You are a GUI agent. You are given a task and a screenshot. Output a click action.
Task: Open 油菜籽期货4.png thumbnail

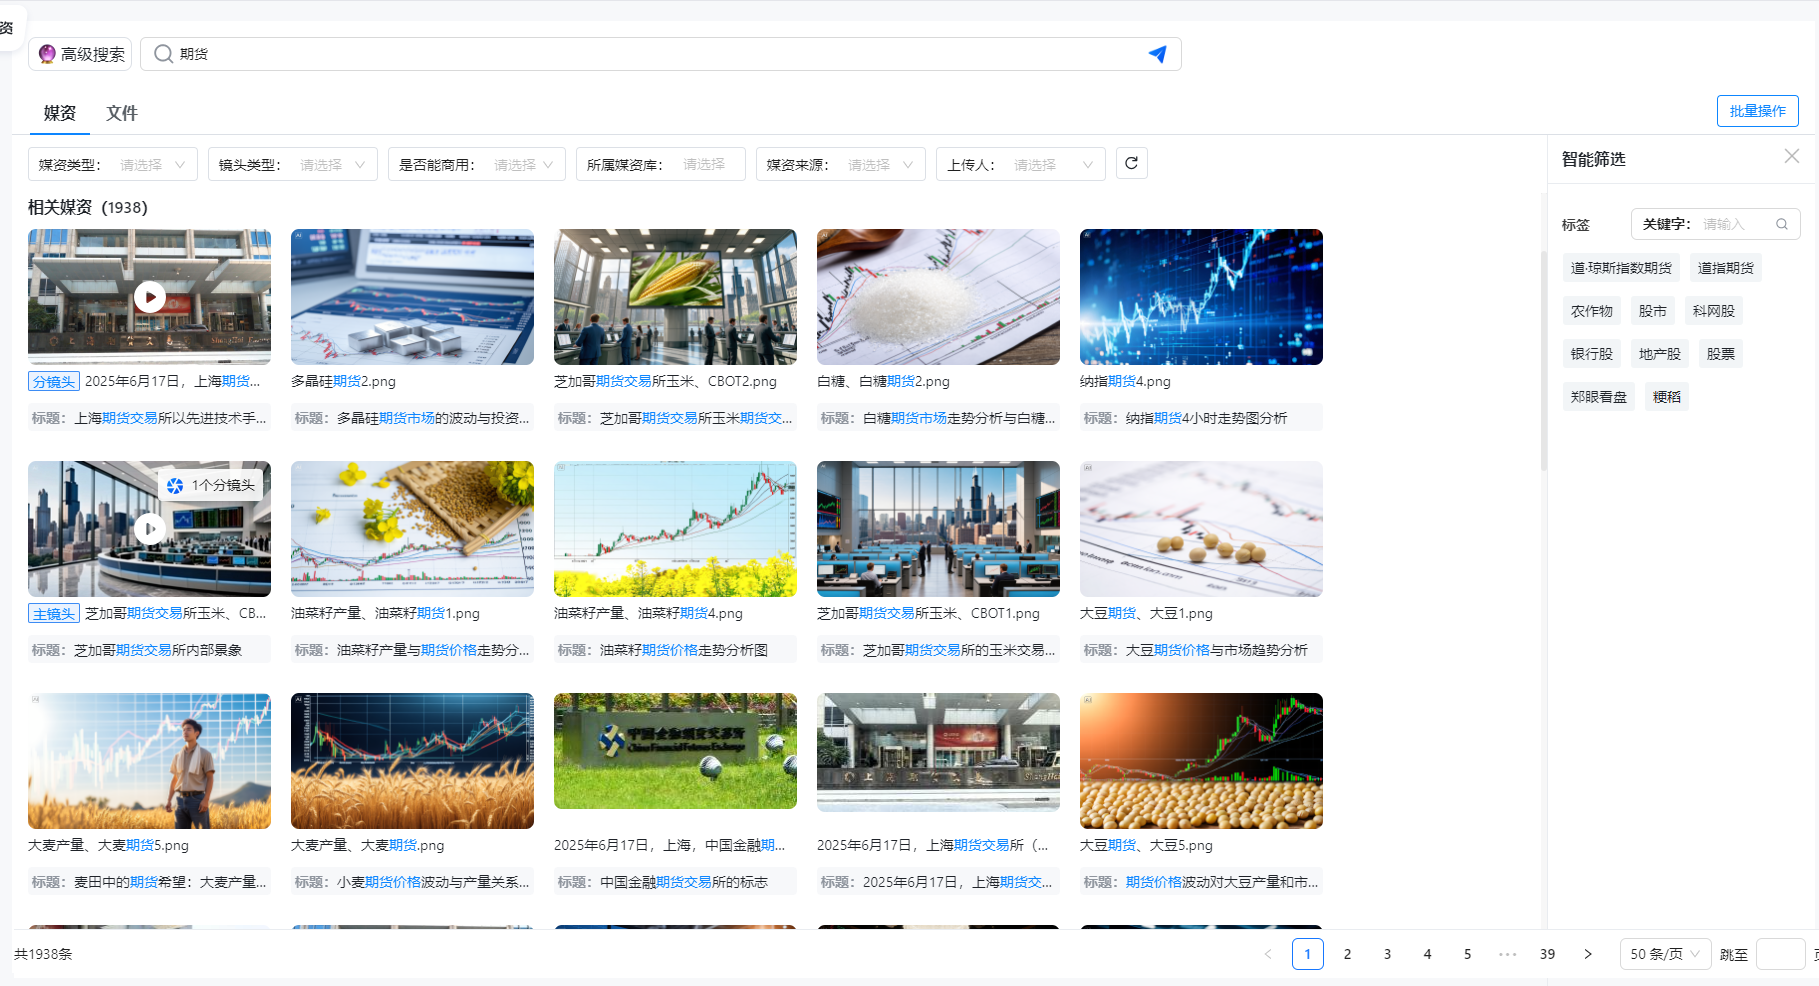[675, 529]
